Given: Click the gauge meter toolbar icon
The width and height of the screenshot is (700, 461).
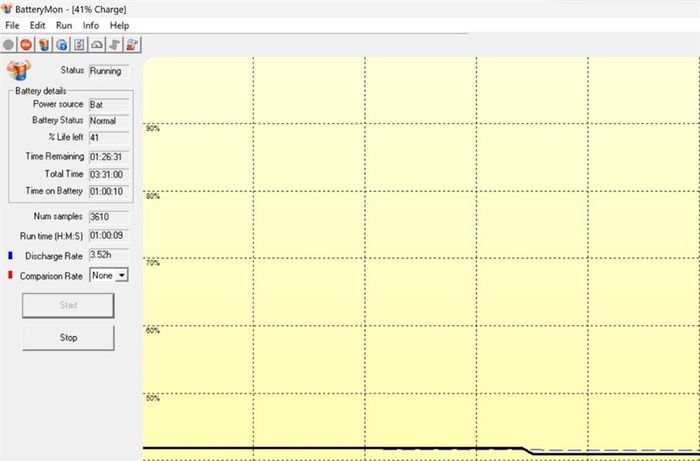Looking at the screenshot, I should [97, 44].
